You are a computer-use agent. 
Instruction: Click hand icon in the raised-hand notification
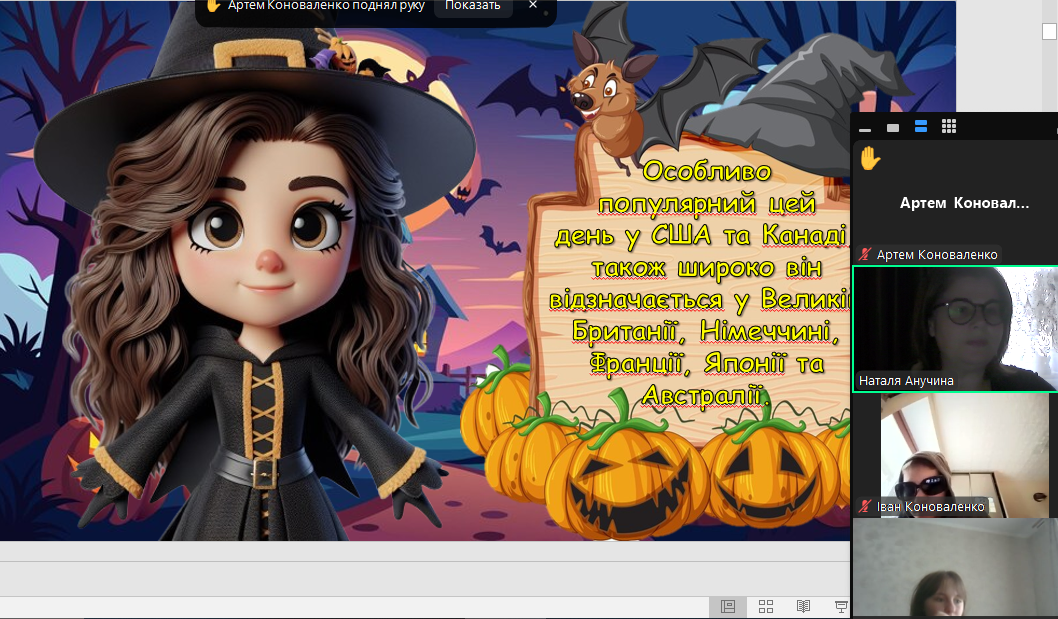tap(213, 5)
